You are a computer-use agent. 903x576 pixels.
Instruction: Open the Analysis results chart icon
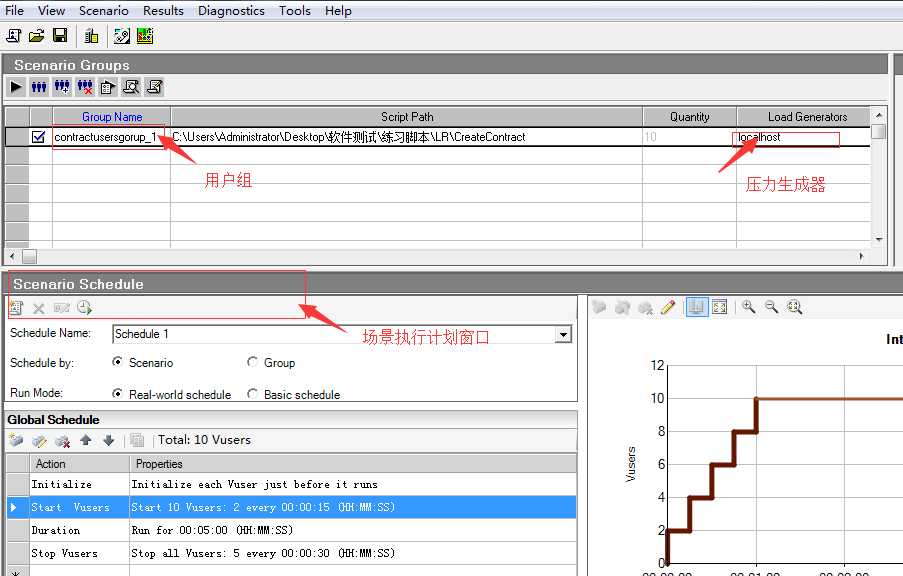point(145,36)
